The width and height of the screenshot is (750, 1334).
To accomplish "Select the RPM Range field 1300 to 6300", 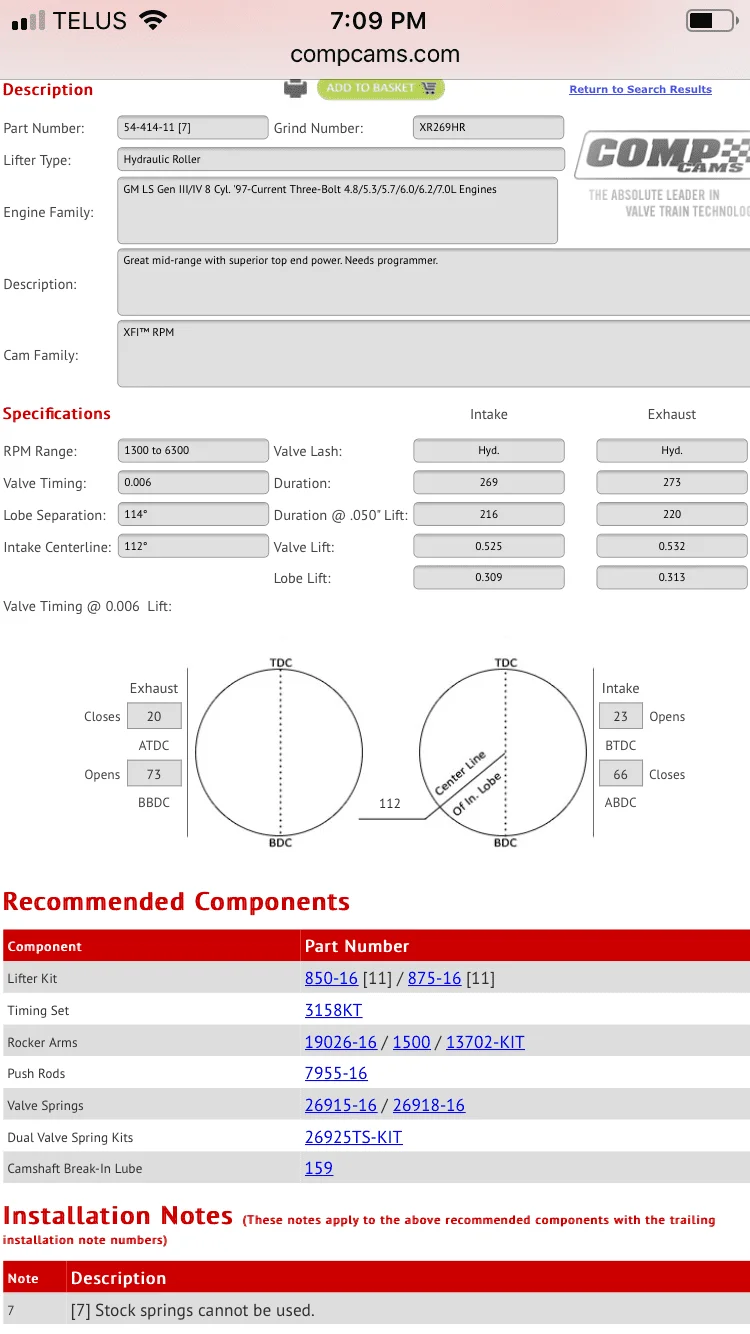I will tap(193, 450).
